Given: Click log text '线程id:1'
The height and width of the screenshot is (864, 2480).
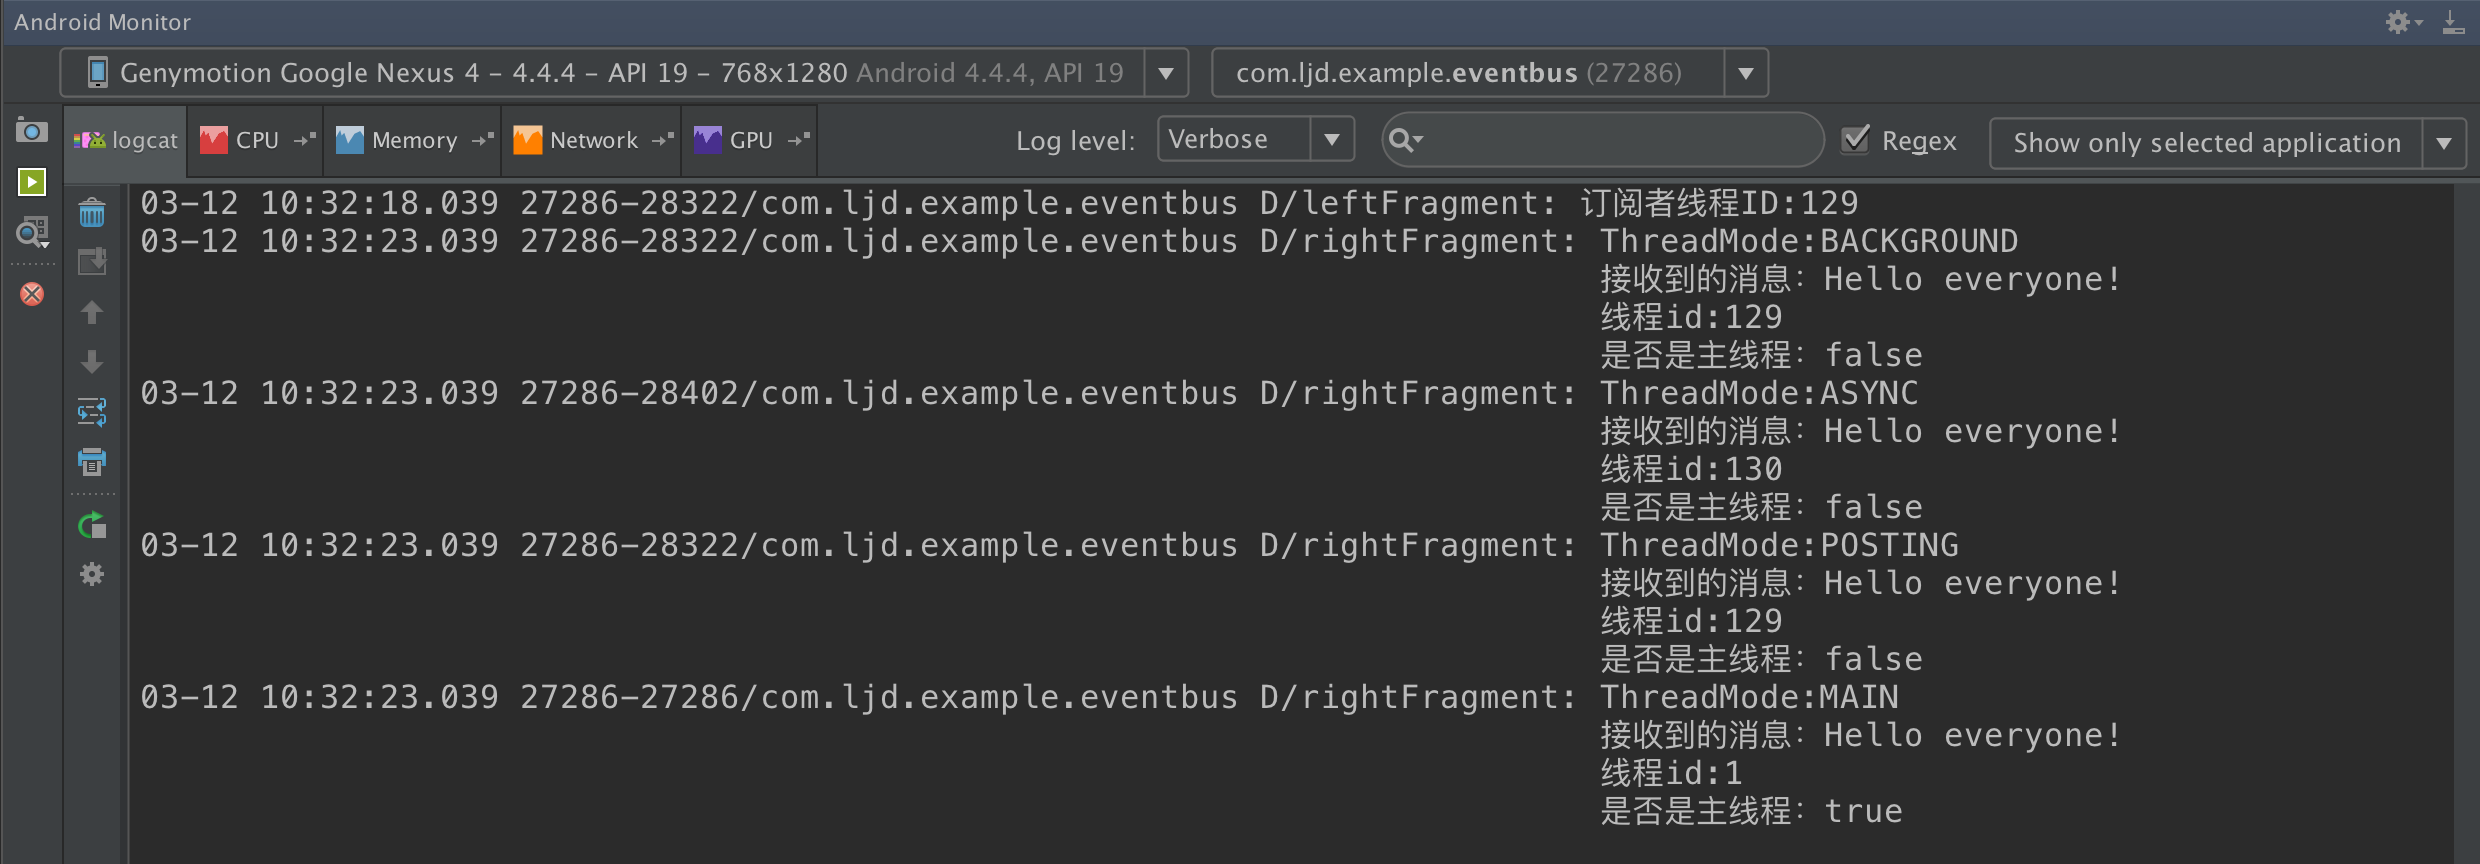Looking at the screenshot, I should click(1671, 773).
